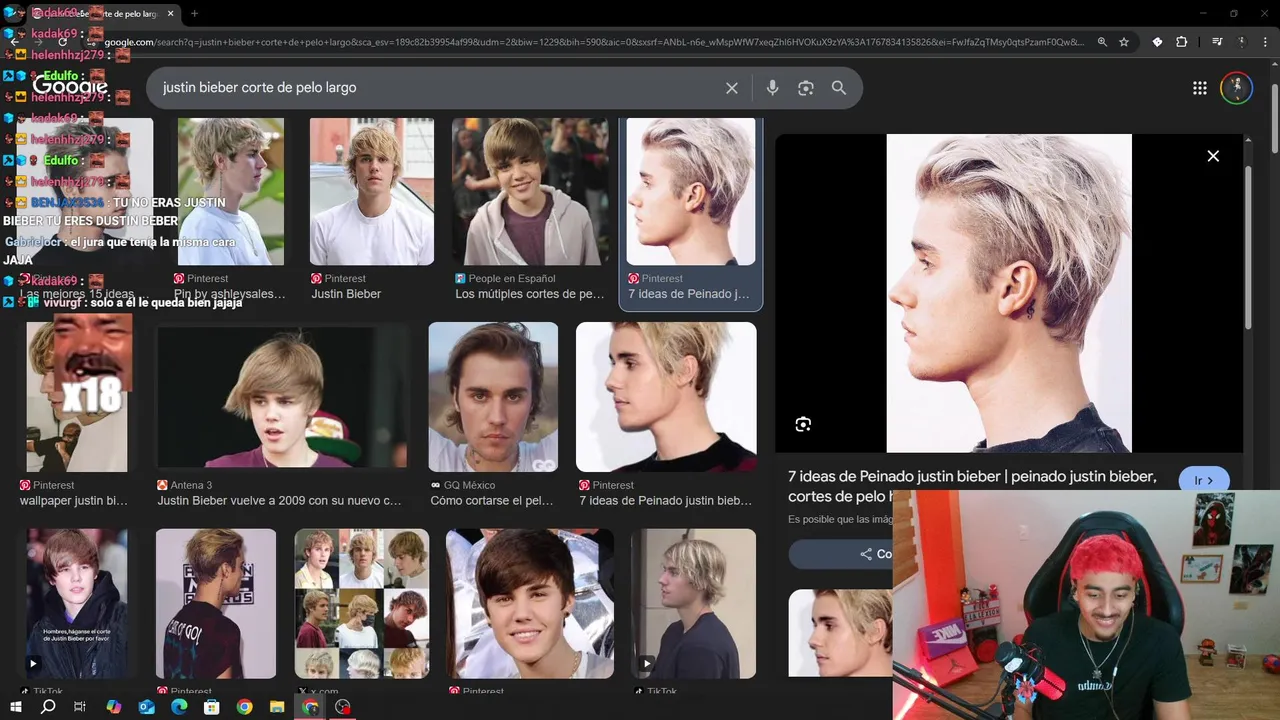
Task: Open Outlook from the taskbar
Action: coord(146,707)
